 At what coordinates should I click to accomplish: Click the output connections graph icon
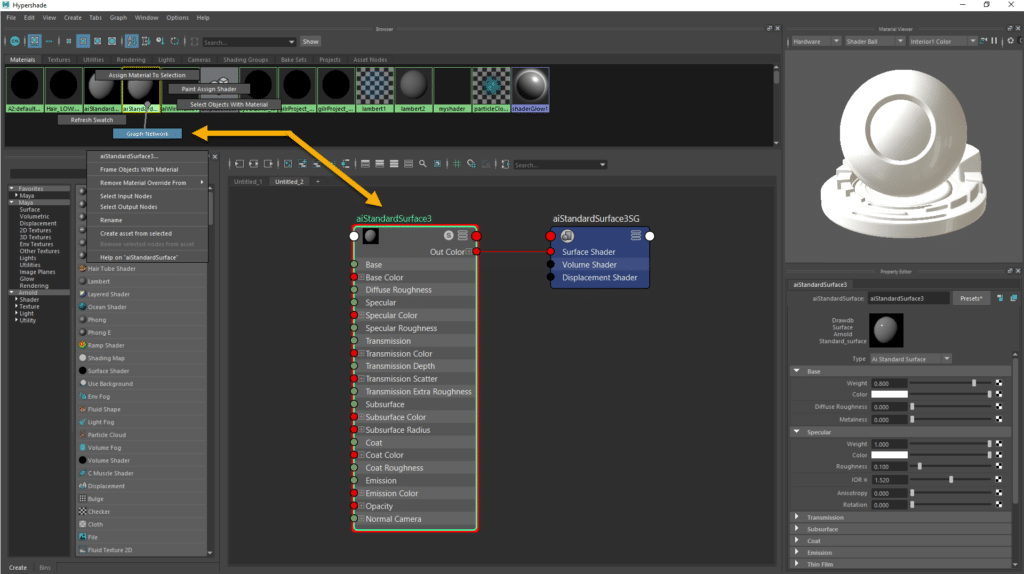pos(268,164)
